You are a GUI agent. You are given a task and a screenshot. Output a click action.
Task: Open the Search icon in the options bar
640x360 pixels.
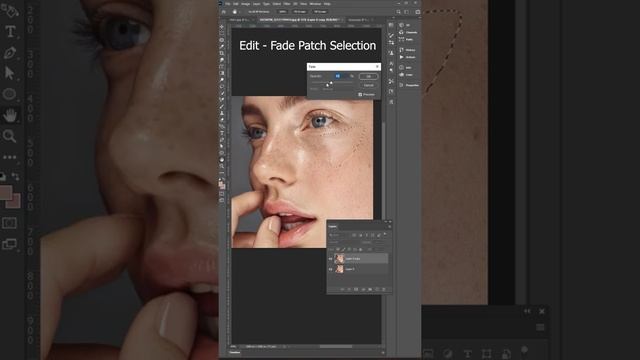(x=398, y=12)
